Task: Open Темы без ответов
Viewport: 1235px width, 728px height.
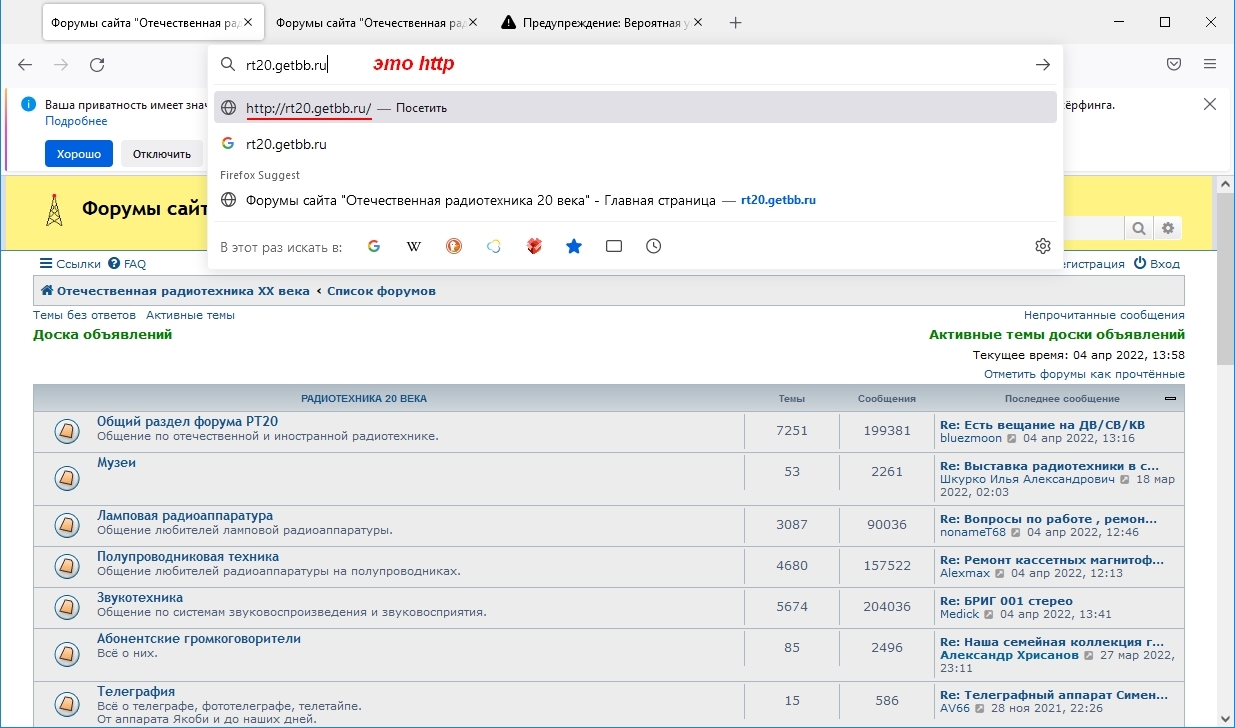Action: pos(84,315)
